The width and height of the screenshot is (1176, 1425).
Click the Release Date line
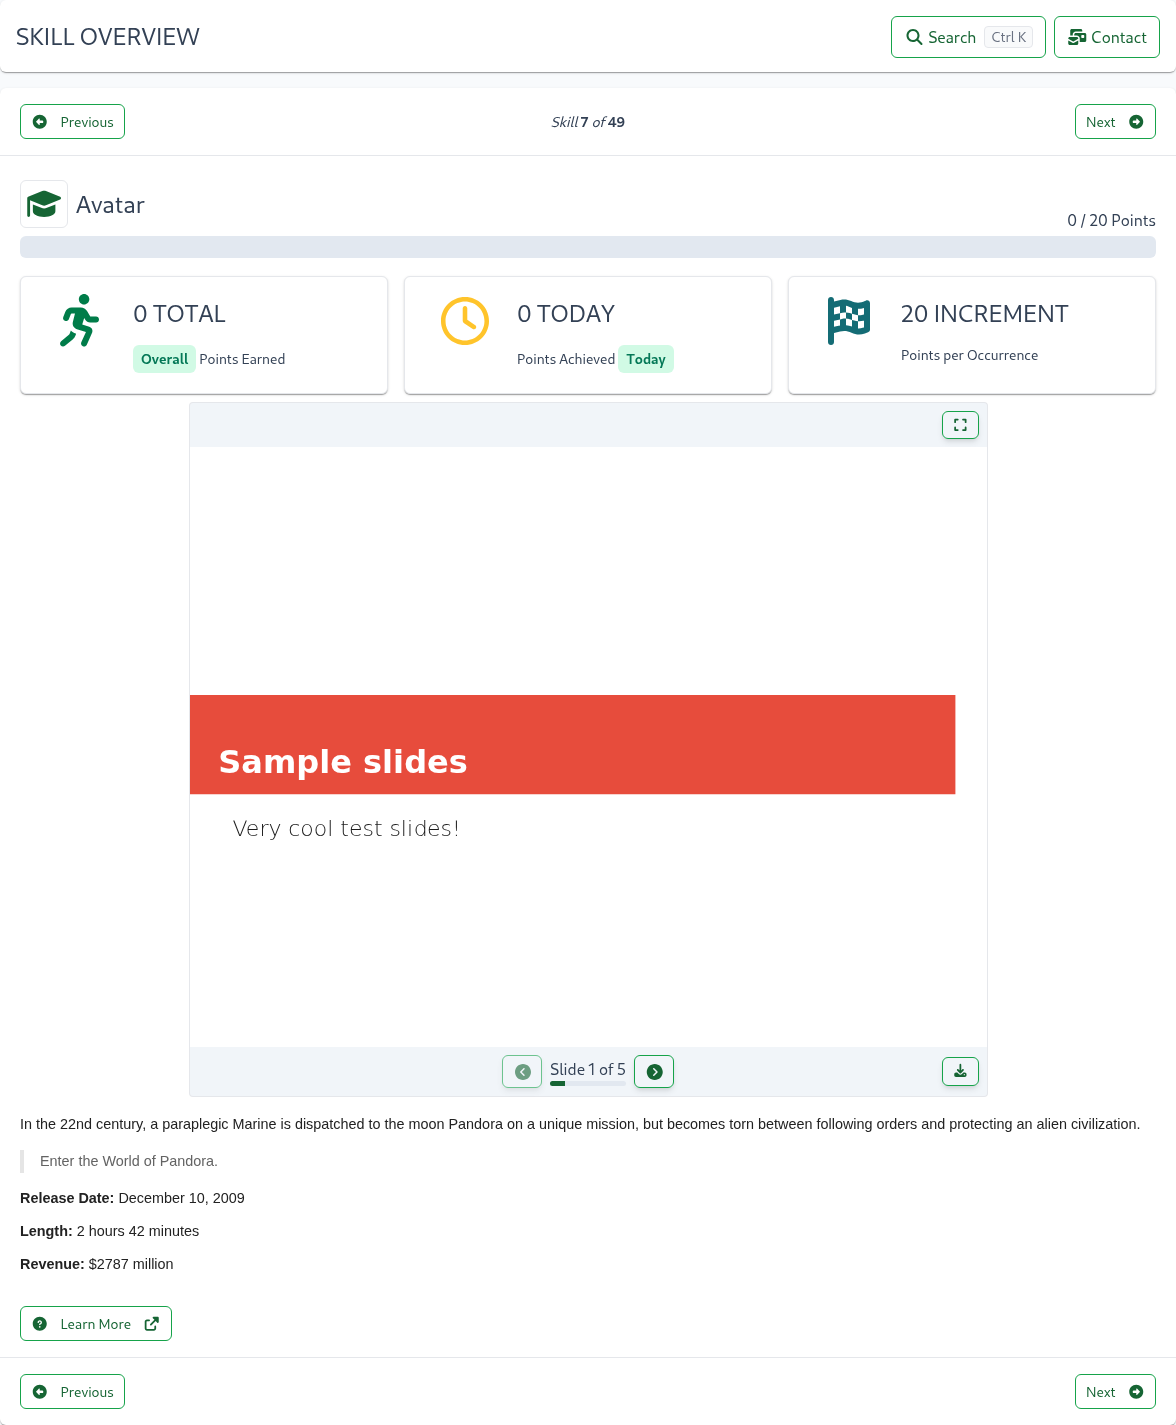click(132, 1198)
